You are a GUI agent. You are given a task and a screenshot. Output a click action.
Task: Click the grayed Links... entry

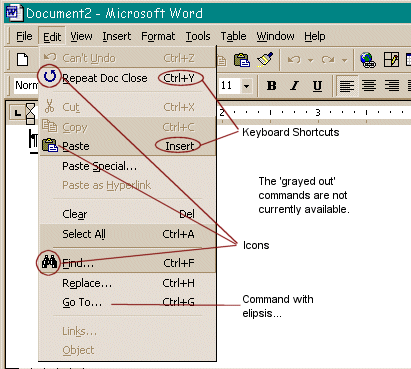coord(128,331)
